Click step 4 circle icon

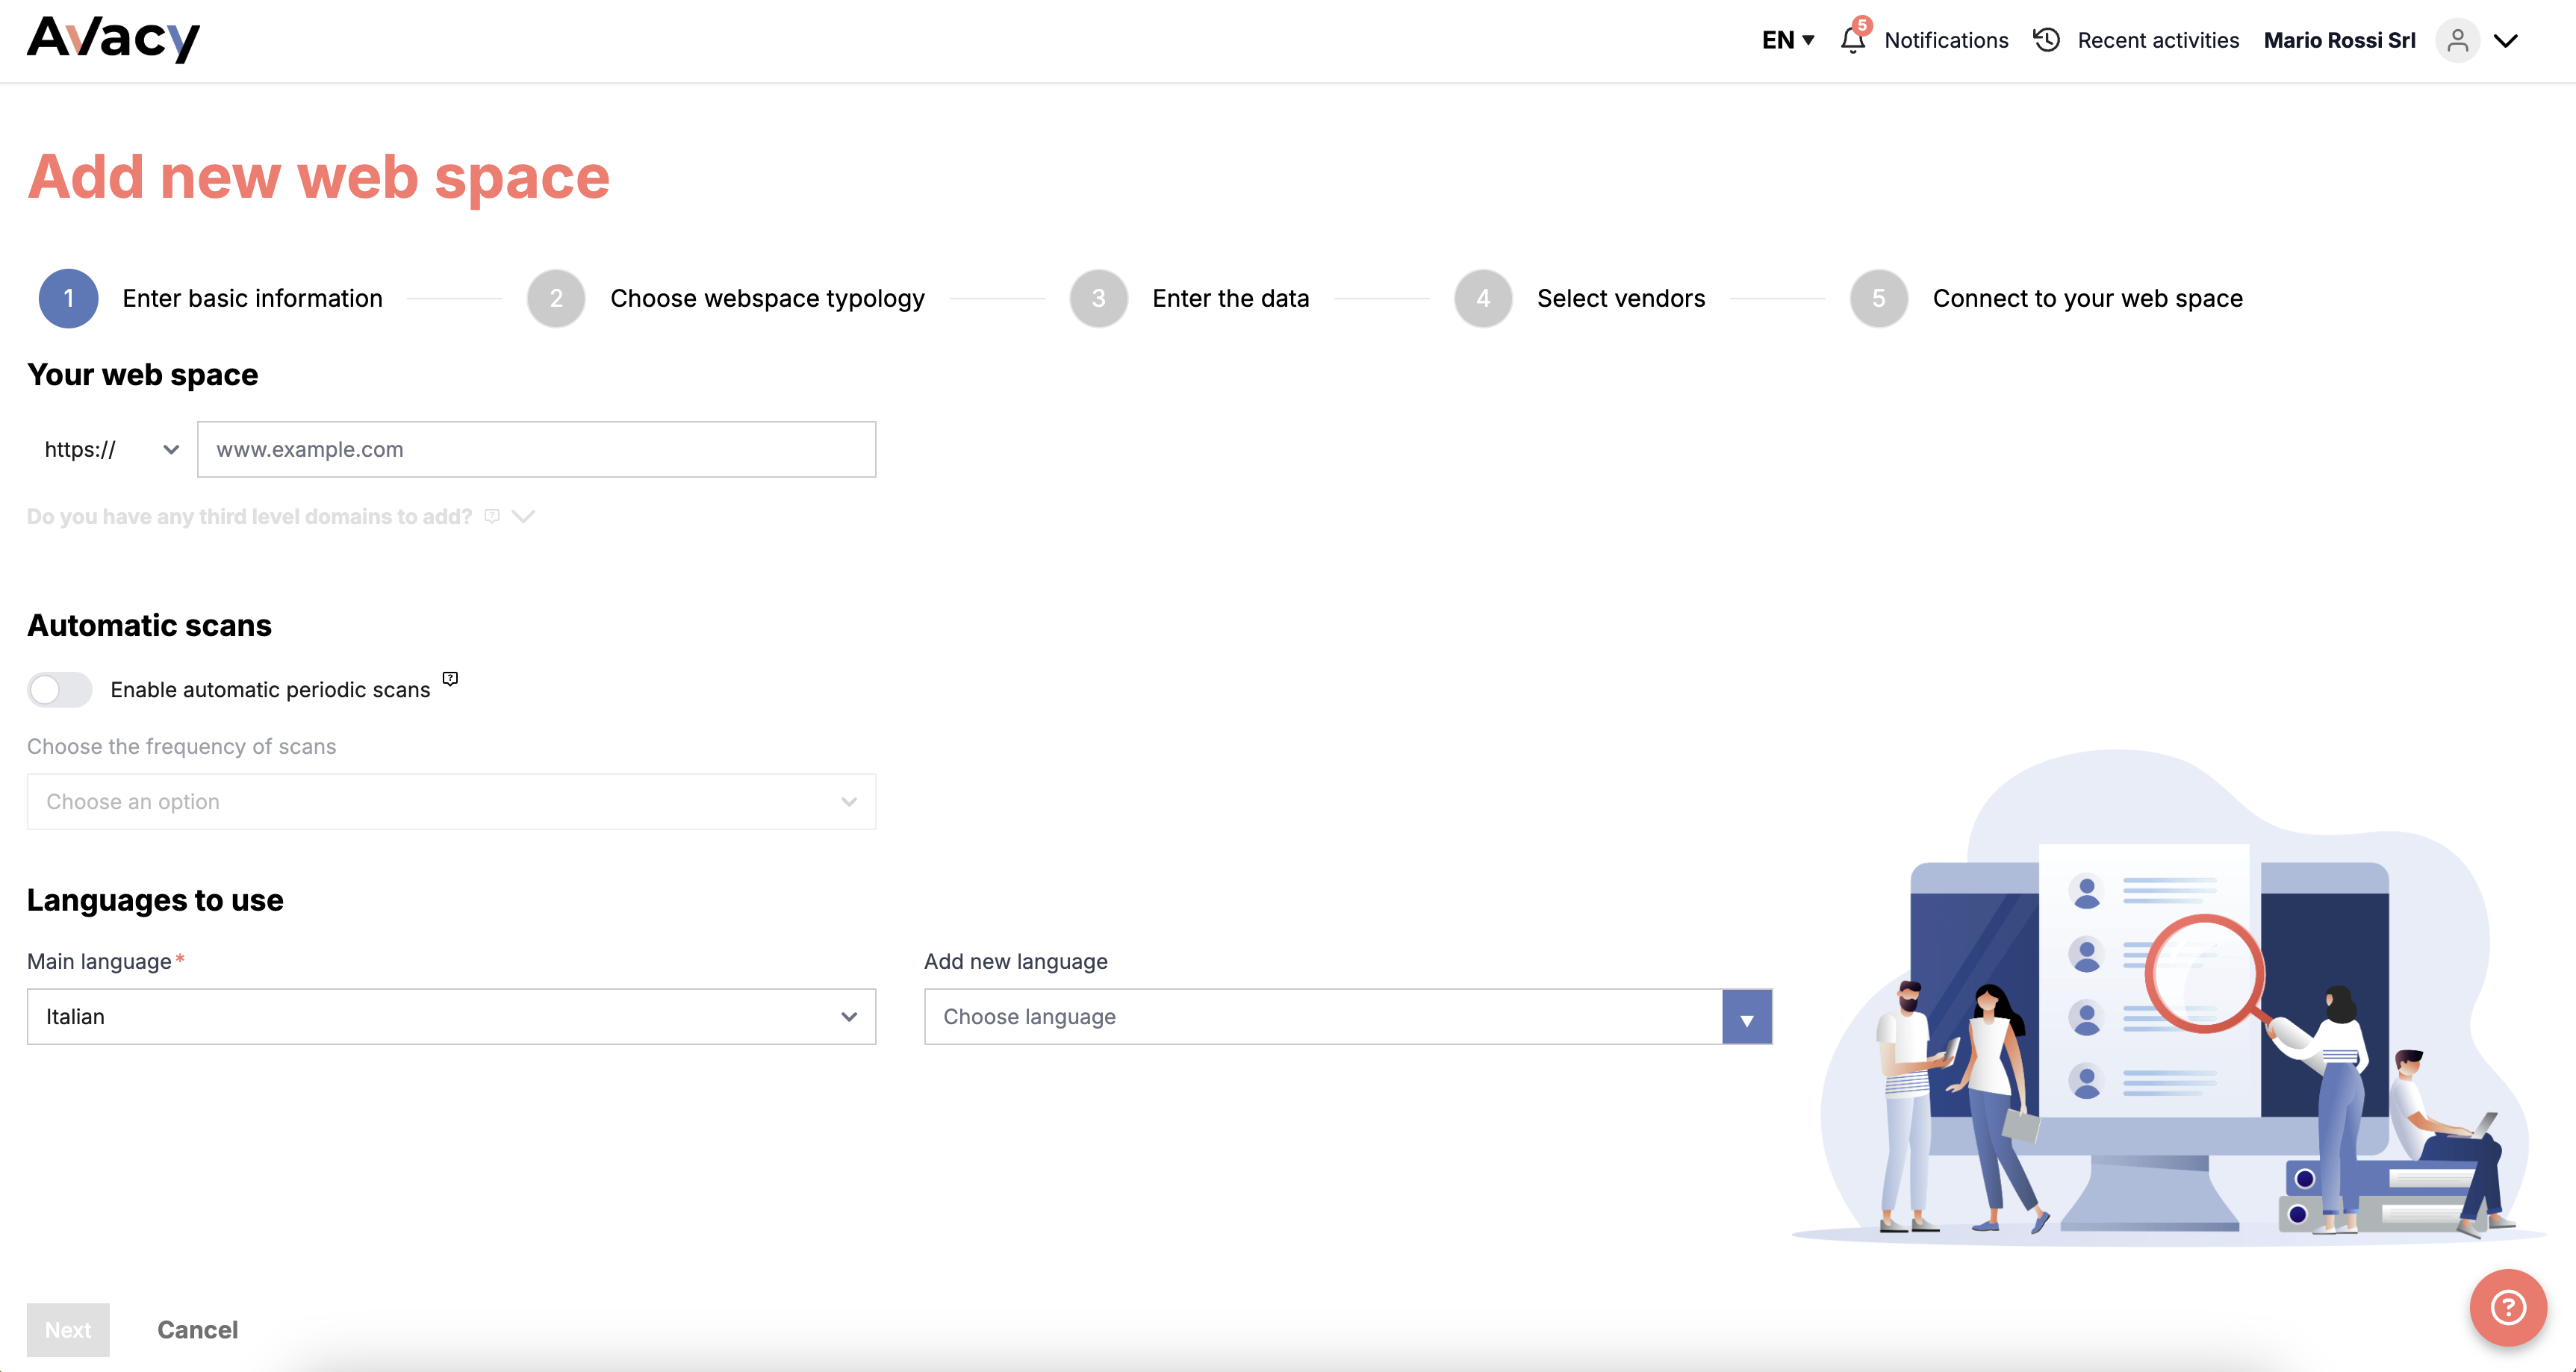(1483, 298)
